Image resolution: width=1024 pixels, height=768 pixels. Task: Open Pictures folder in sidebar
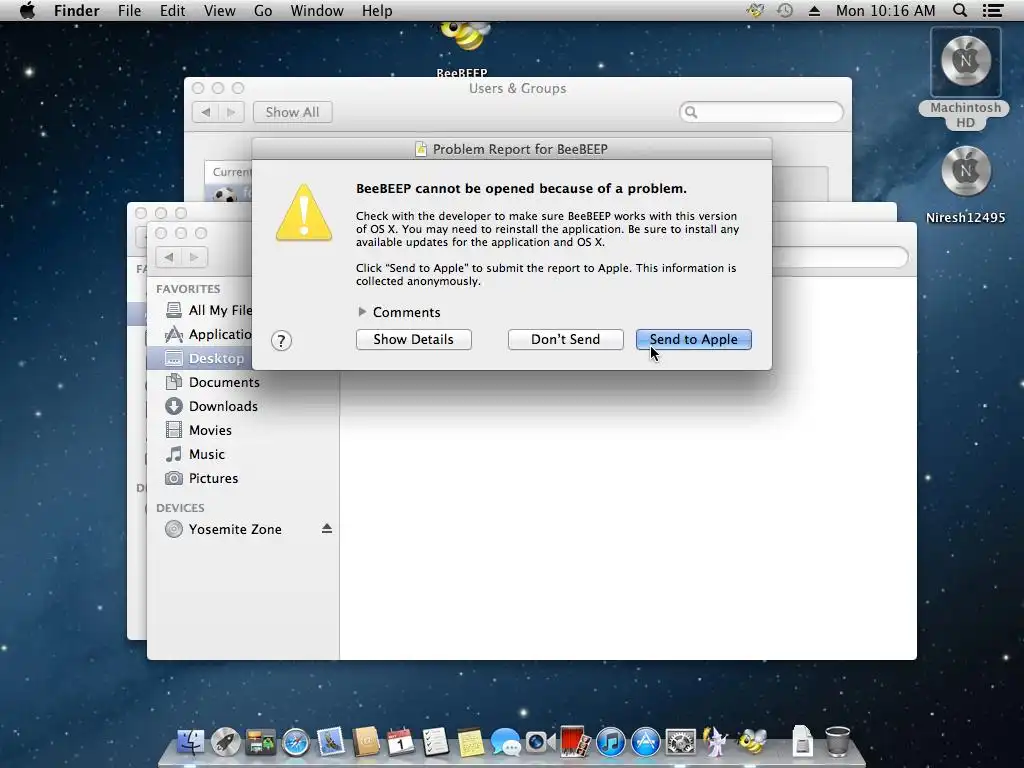click(201, 479)
